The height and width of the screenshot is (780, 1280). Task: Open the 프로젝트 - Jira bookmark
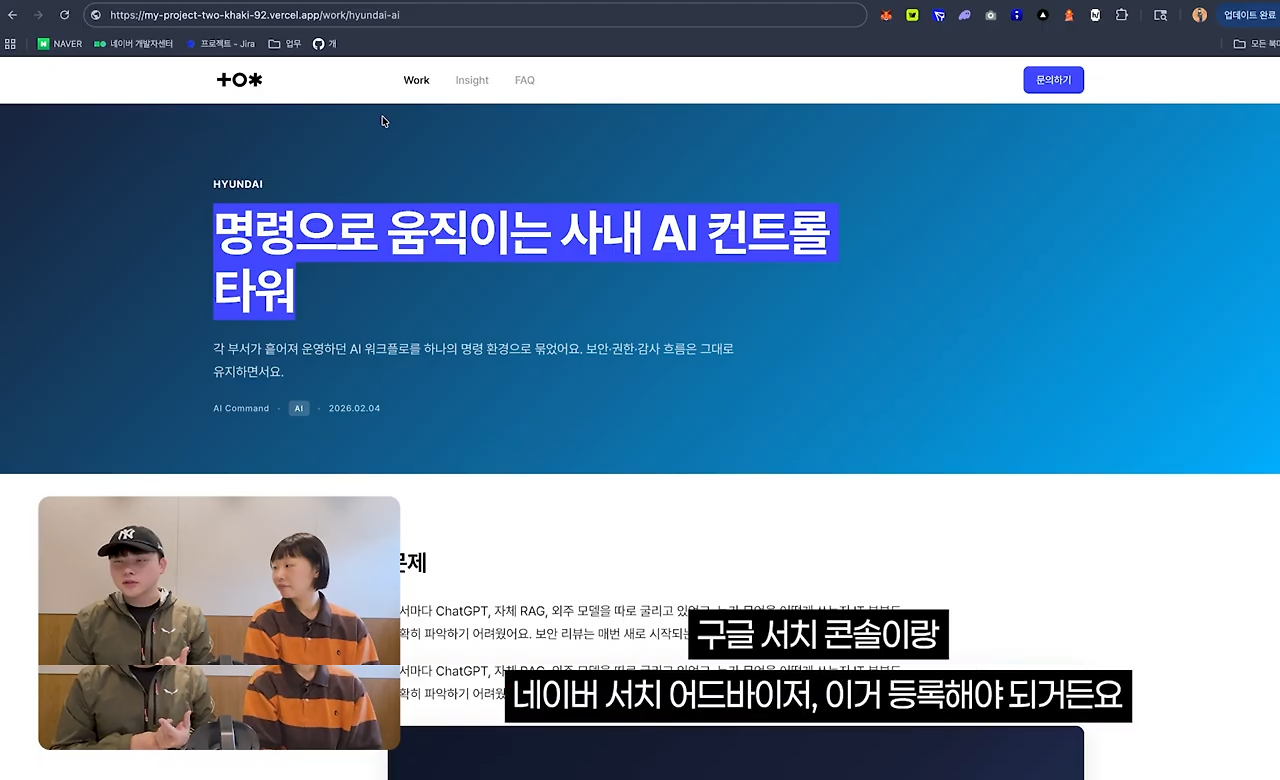click(220, 44)
